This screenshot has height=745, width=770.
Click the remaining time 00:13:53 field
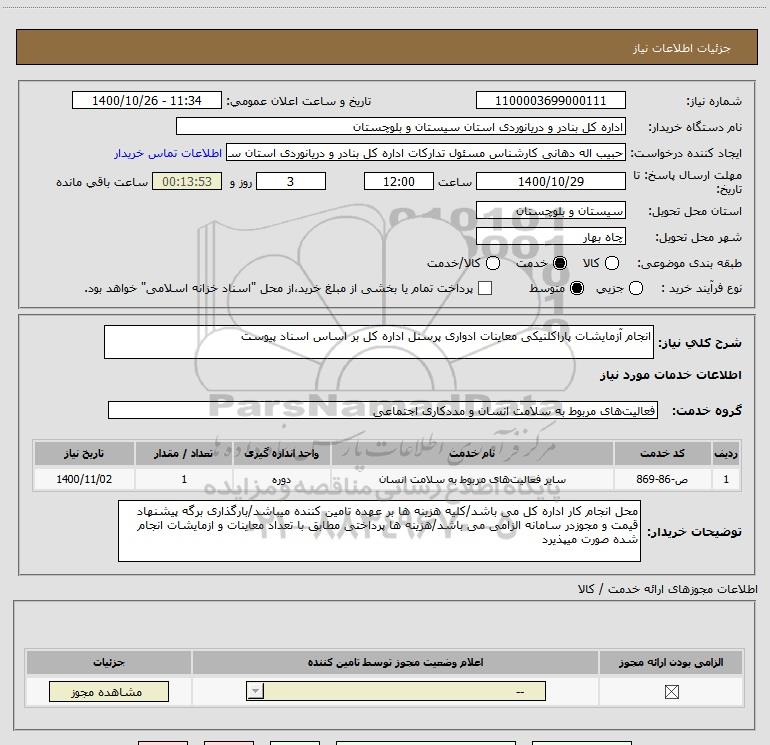[x=187, y=181]
